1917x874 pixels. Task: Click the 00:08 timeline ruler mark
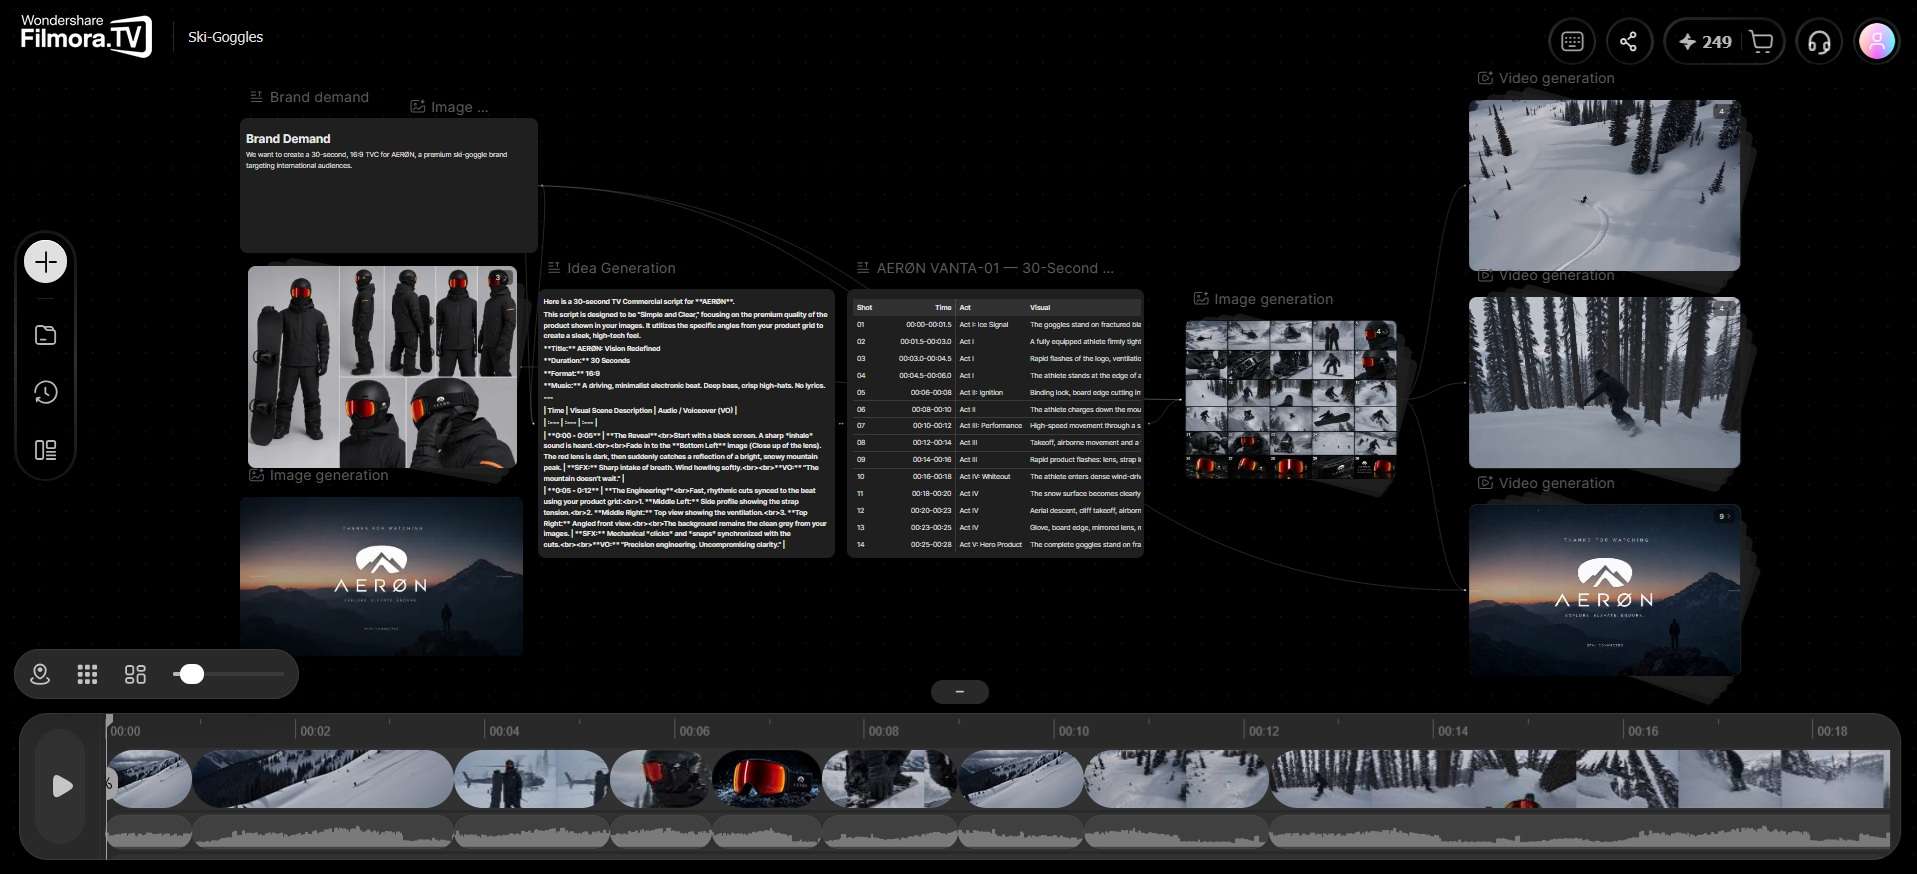click(883, 731)
